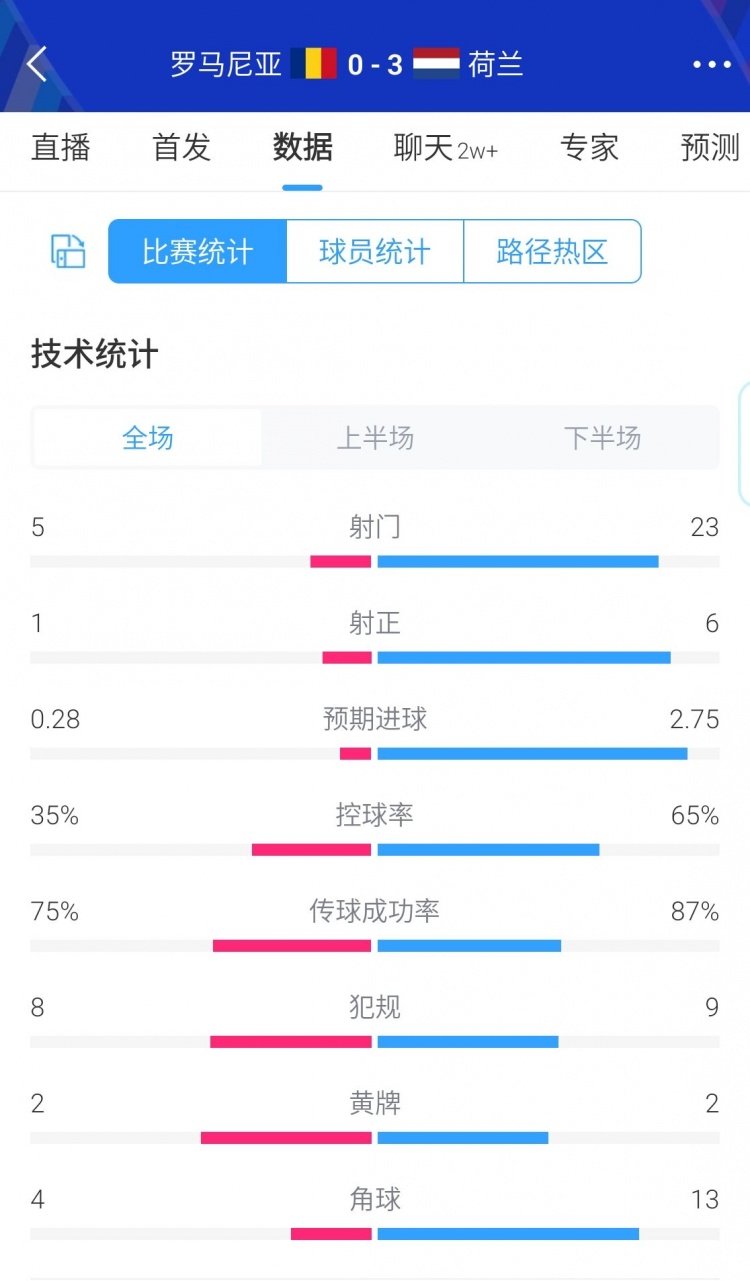750x1281 pixels.
Task: Select the 比赛统计 segment
Action: pyautogui.click(x=198, y=252)
